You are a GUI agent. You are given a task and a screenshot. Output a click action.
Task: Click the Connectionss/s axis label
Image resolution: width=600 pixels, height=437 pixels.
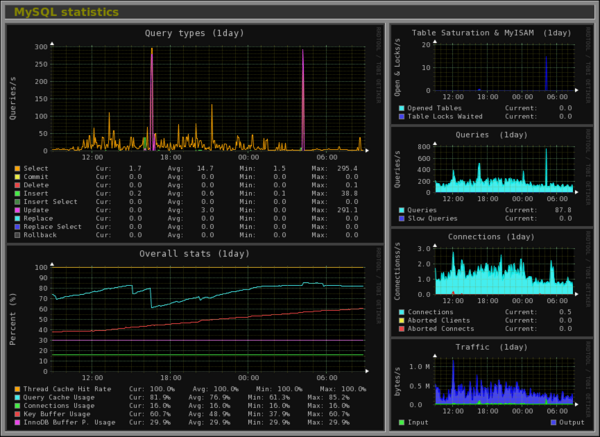pyautogui.click(x=397, y=271)
